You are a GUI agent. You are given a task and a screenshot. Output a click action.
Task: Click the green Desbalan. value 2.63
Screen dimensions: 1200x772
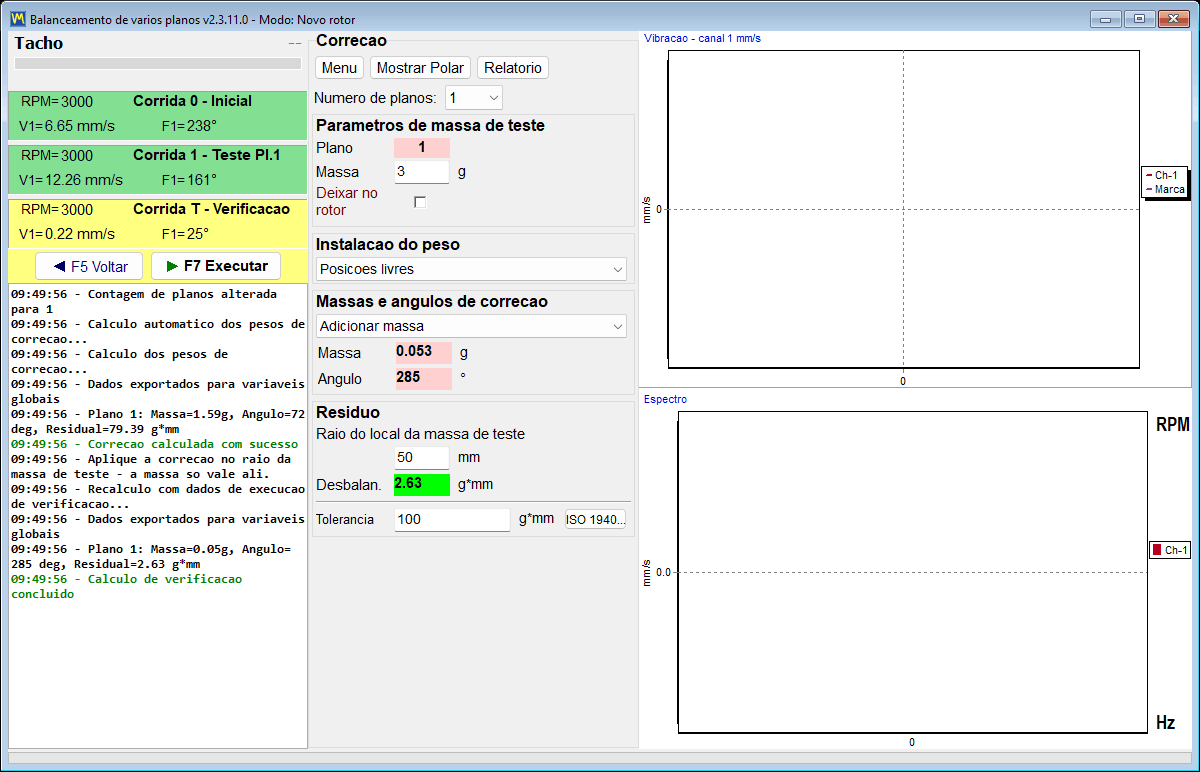coord(422,484)
